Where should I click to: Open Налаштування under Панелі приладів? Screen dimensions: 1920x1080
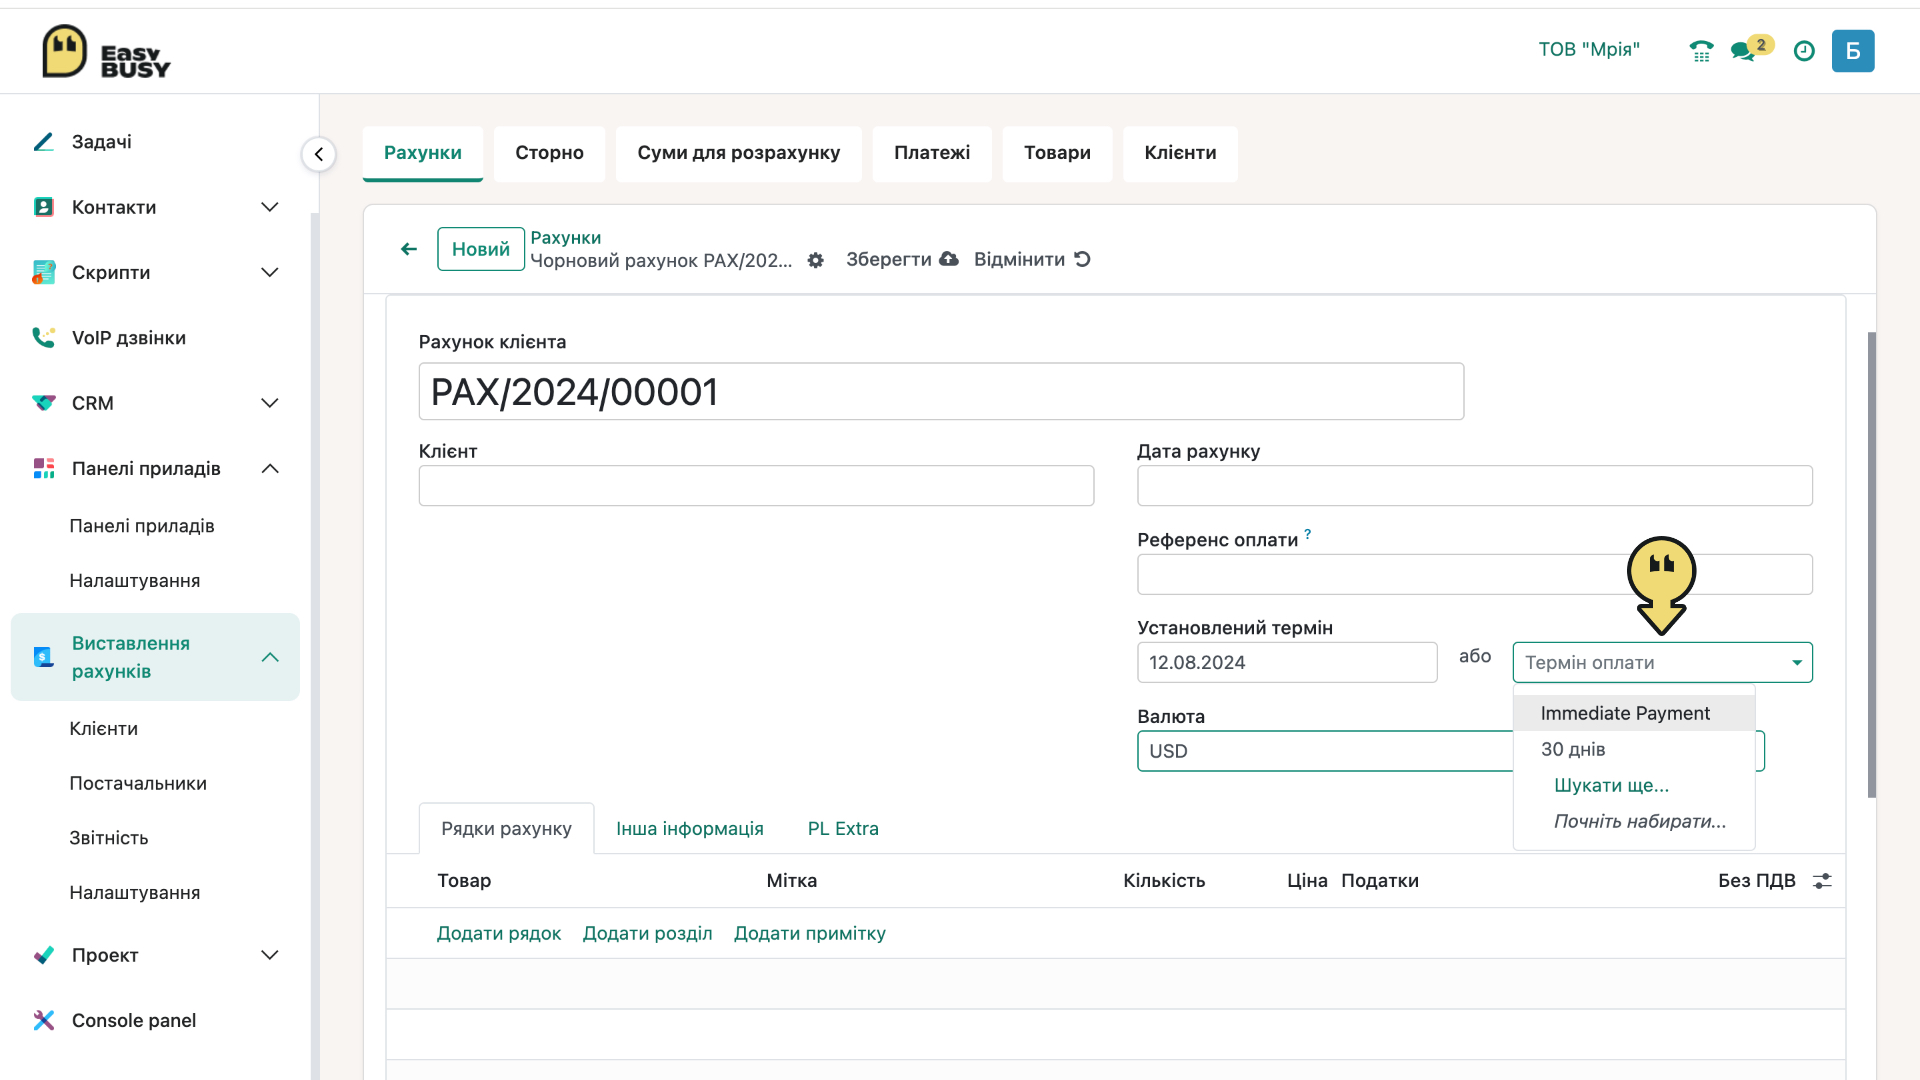(135, 581)
